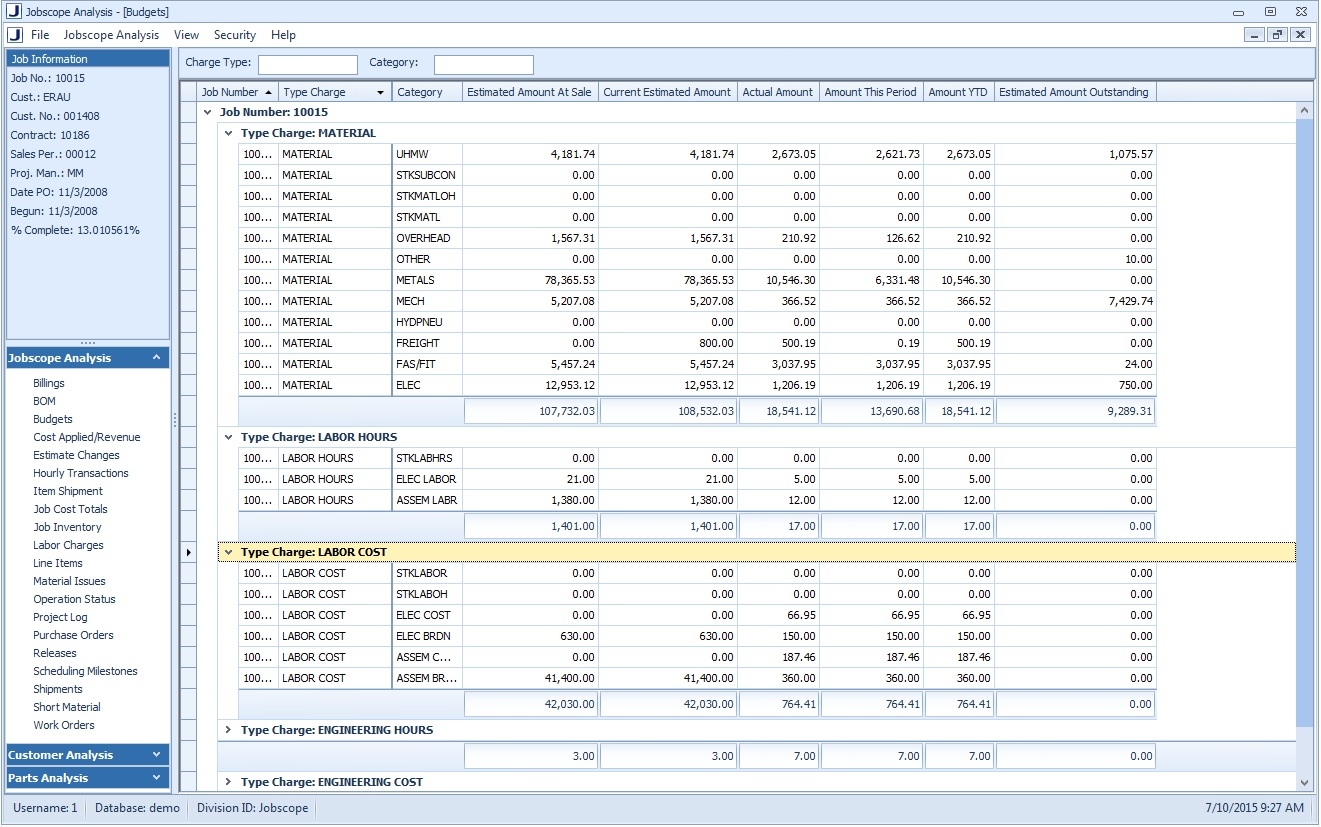The image size is (1321, 827).
Task: Expand the Customer Analysis panel
Action: coord(157,755)
